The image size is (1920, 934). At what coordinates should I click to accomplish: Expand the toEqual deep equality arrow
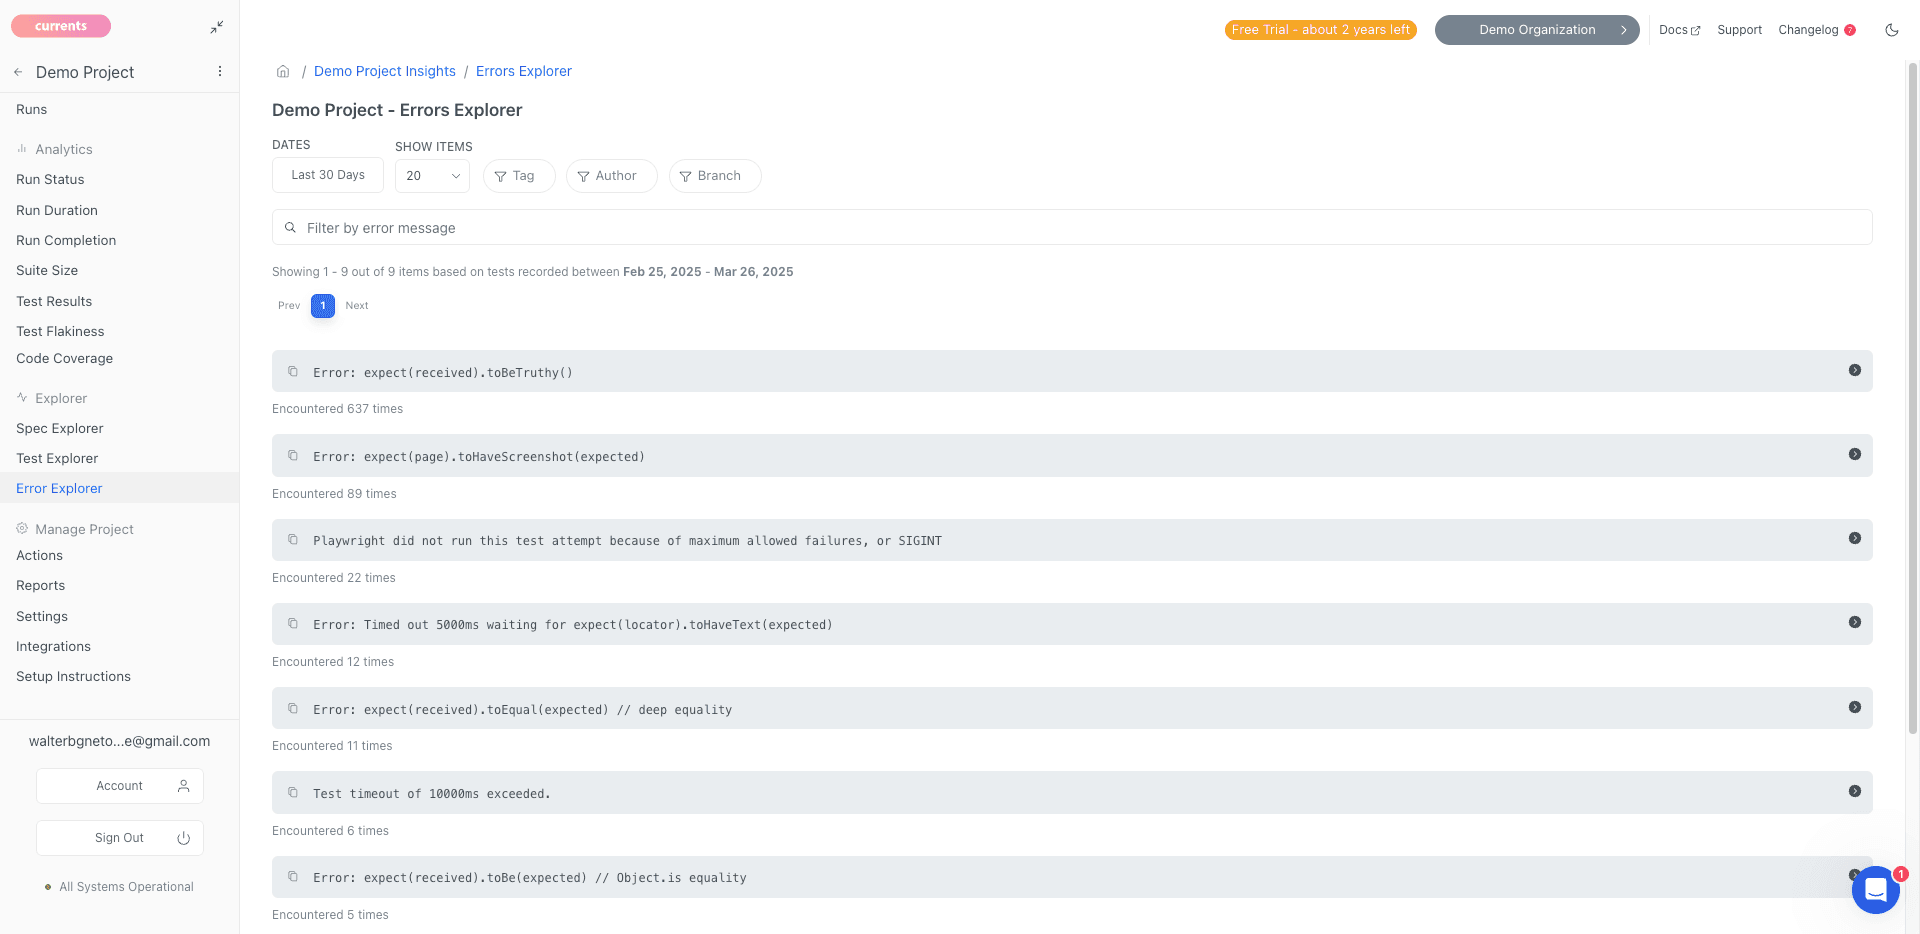pyautogui.click(x=1855, y=707)
